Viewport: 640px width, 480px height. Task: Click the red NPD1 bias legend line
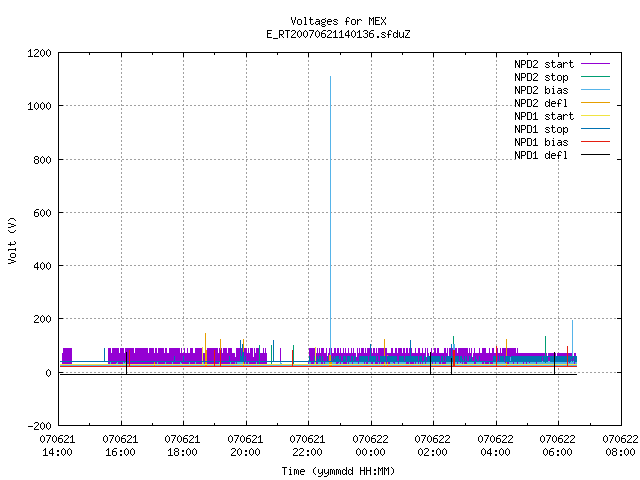click(596, 142)
